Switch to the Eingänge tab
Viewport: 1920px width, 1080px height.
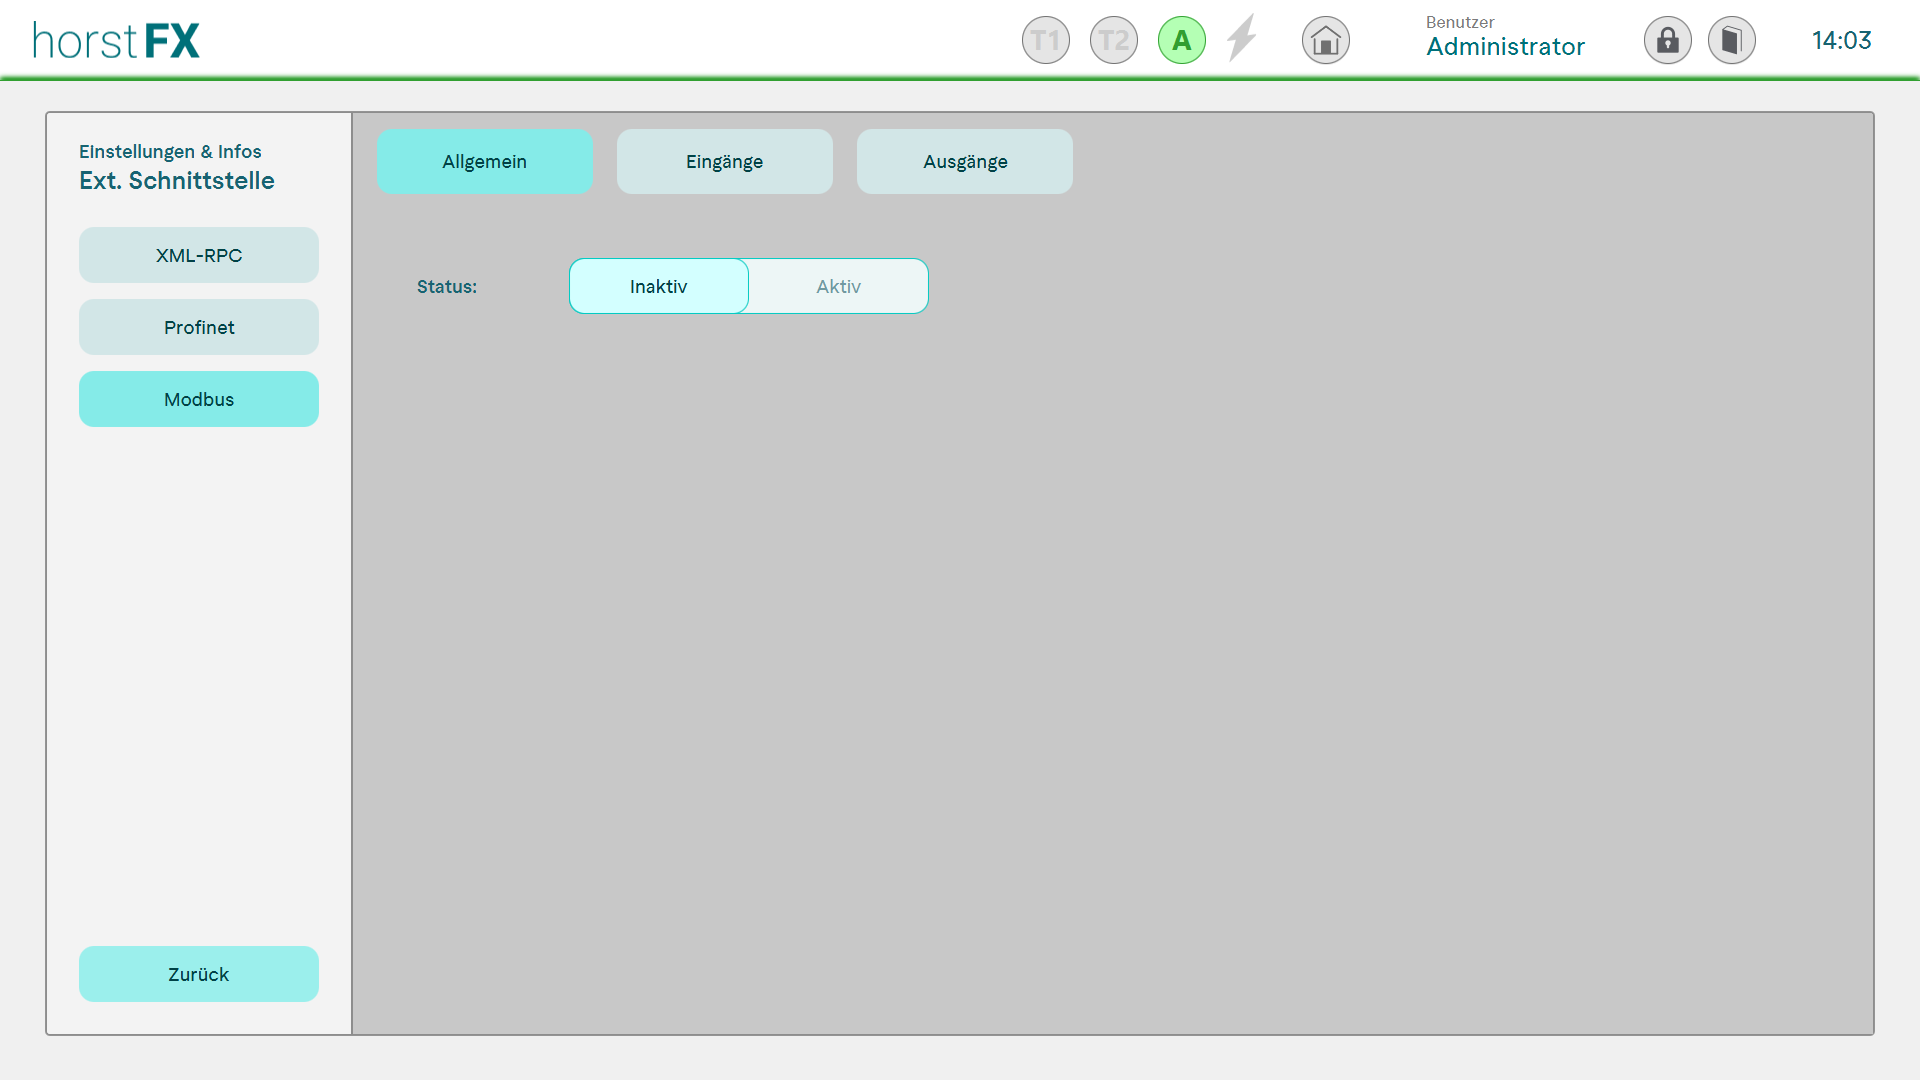coord(724,162)
